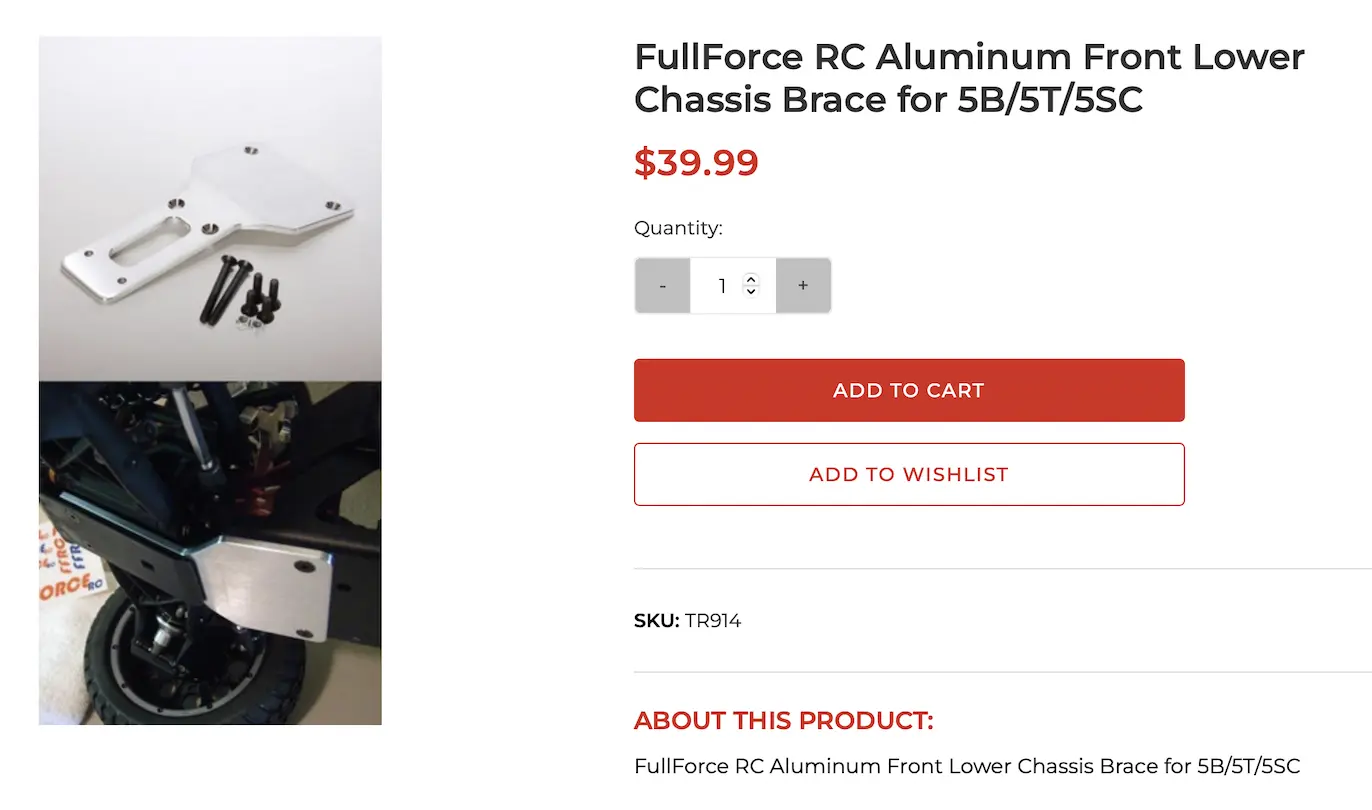Increase quantity with the plus button
This screenshot has height=810, width=1372.
pos(803,286)
